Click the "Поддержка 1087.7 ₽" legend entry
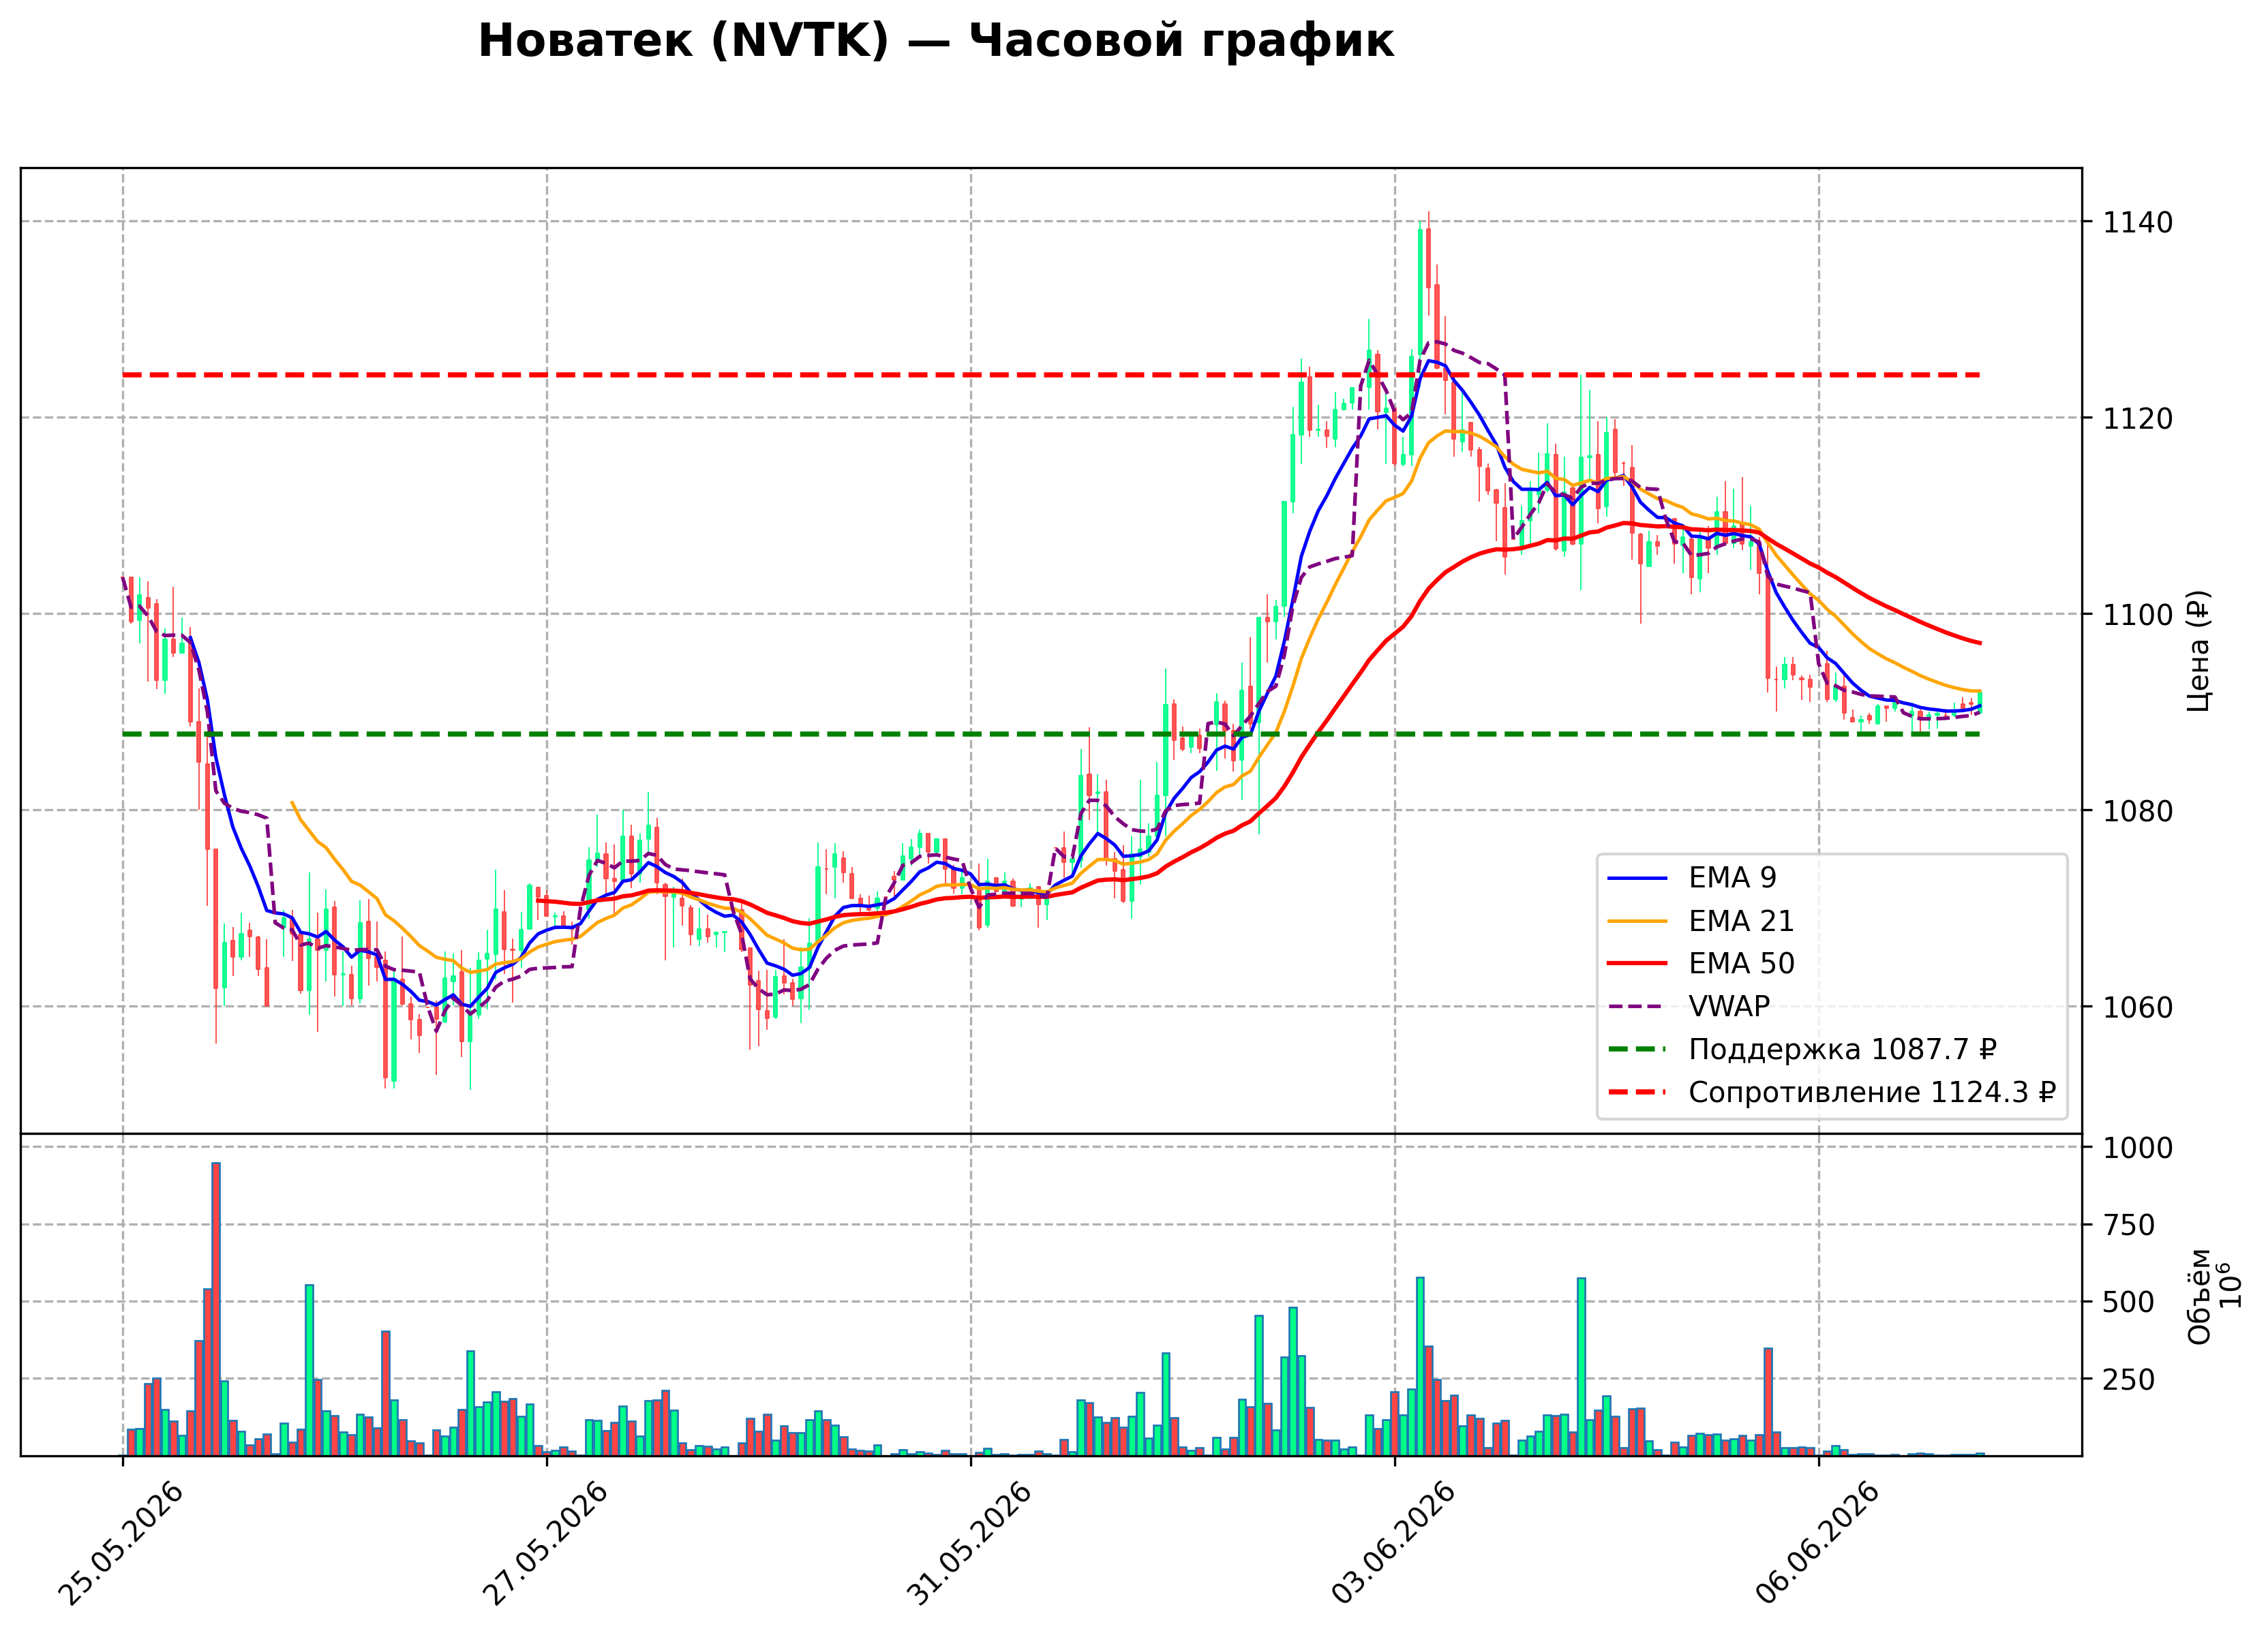 pyautogui.click(x=1842, y=1049)
